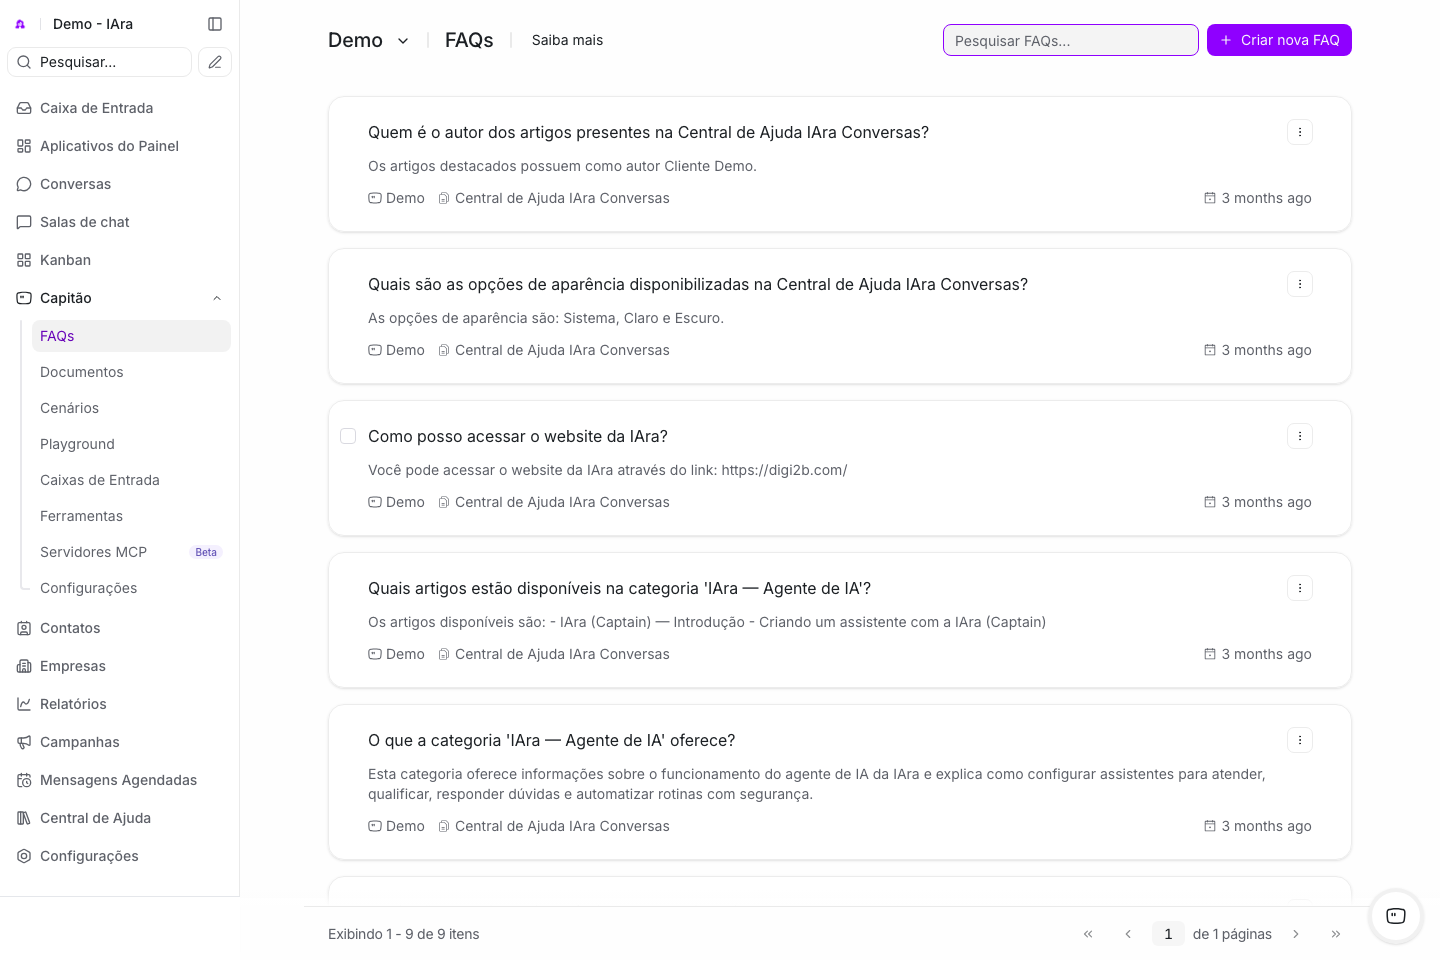Open the options menu for the 'opções de aparência' FAQ

click(x=1300, y=284)
